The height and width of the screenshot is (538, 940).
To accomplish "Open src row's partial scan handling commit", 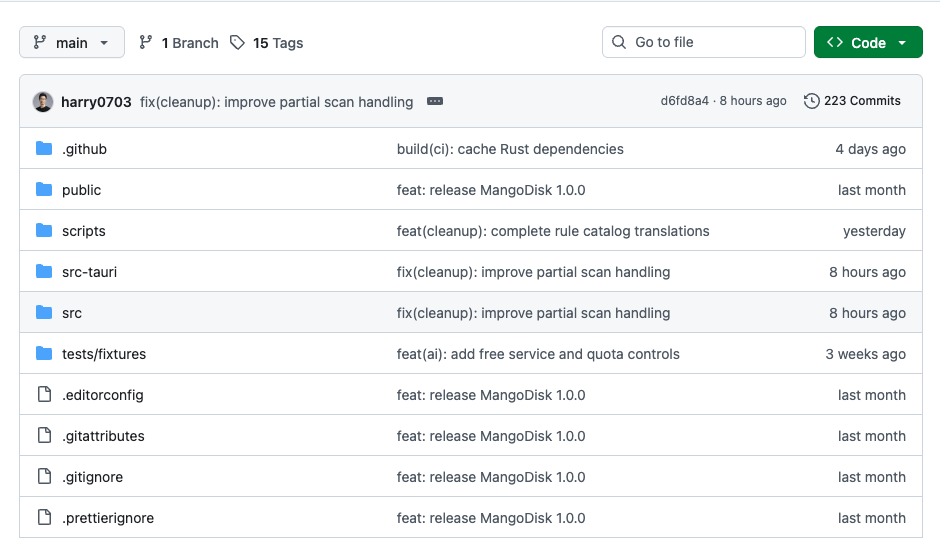I will point(534,313).
